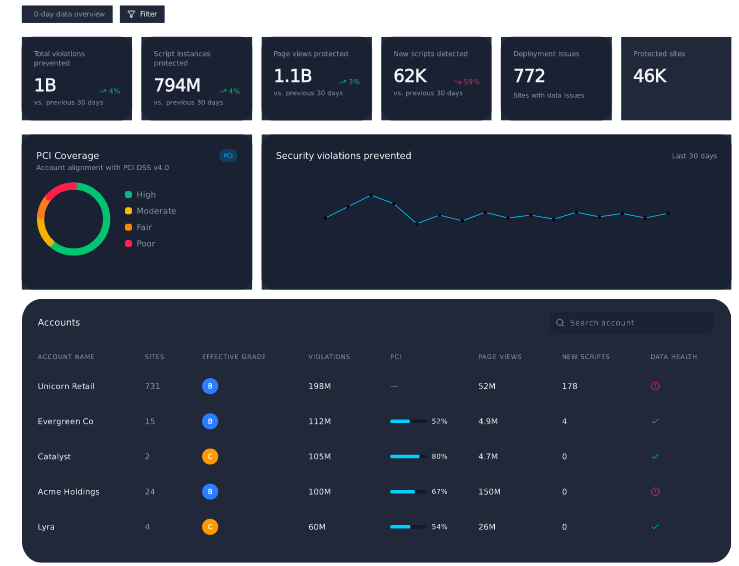The width and height of the screenshot is (739, 566).
Task: Click into the Search account field
Action: (632, 323)
